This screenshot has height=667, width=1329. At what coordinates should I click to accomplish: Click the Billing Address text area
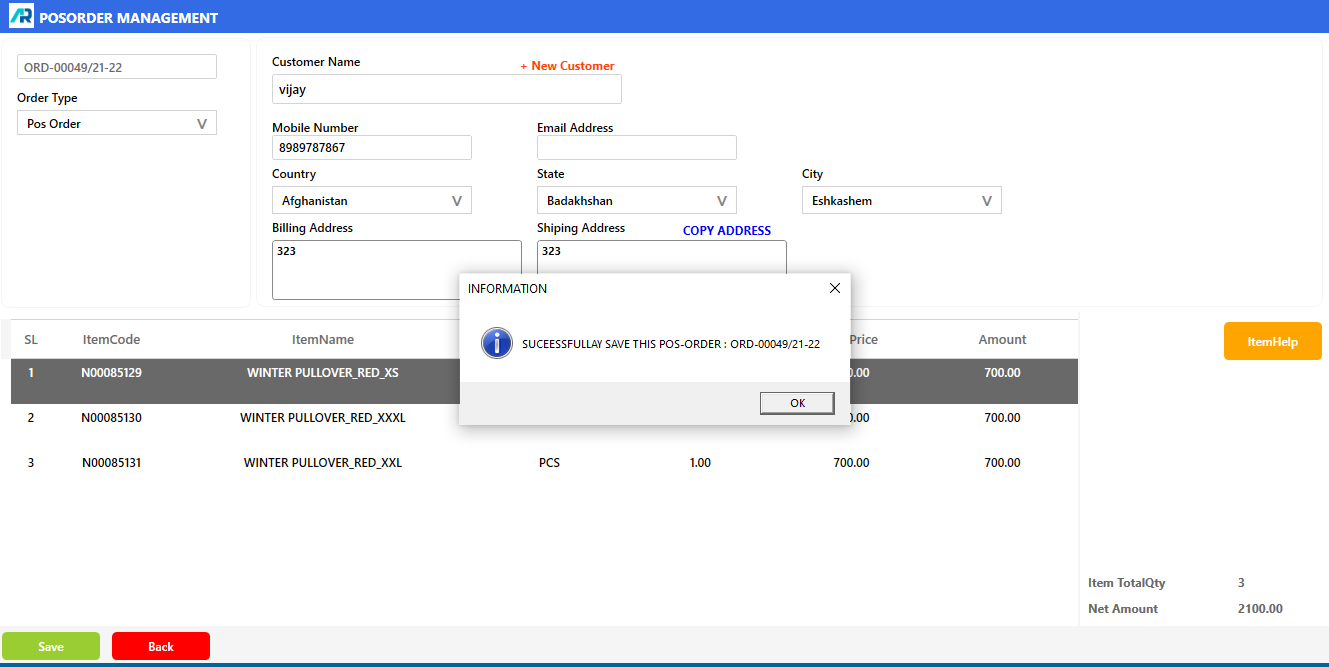click(397, 270)
